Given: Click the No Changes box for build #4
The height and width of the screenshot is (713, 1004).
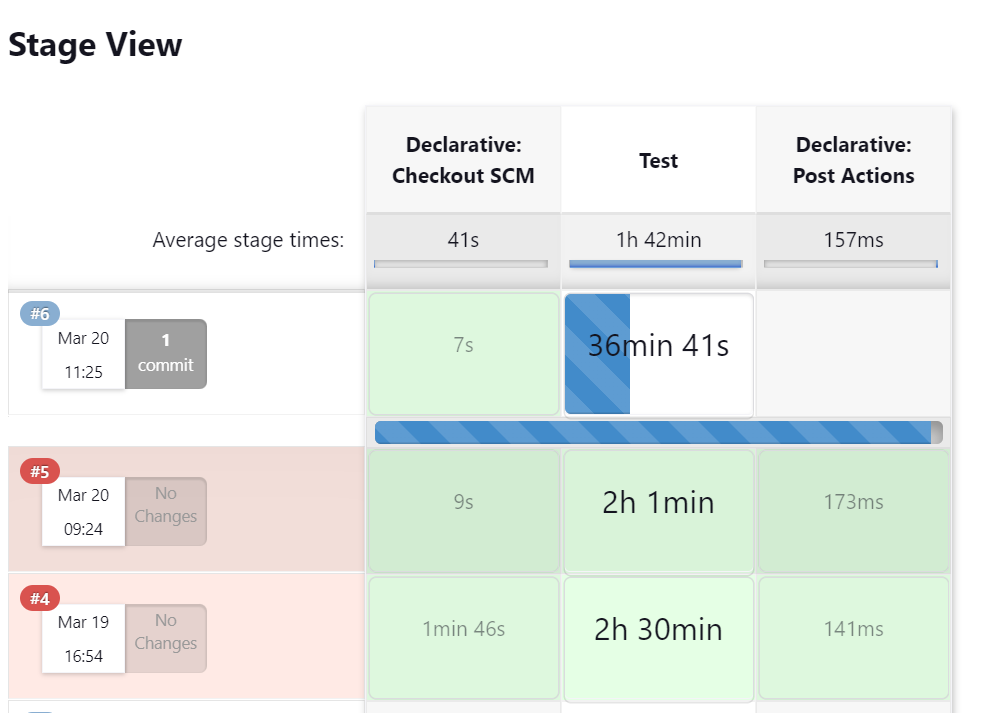Looking at the screenshot, I should click(166, 638).
